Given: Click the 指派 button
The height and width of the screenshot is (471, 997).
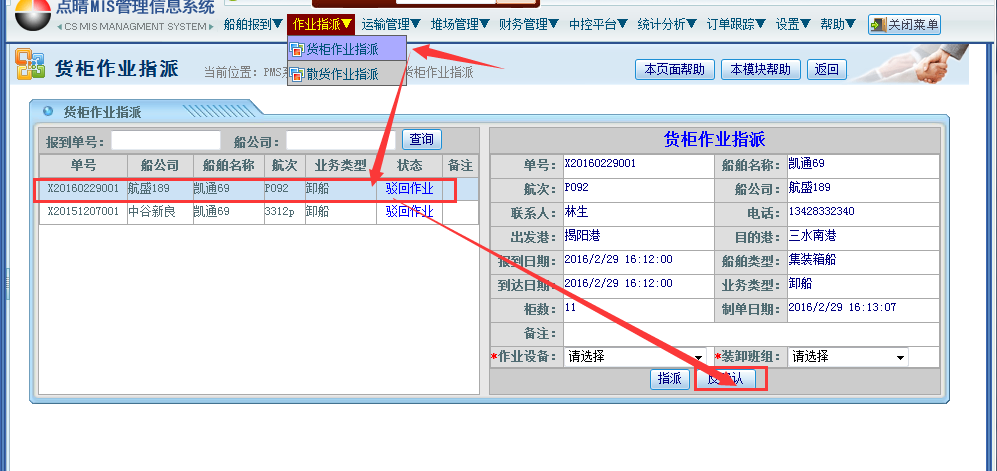Looking at the screenshot, I should pos(670,379).
